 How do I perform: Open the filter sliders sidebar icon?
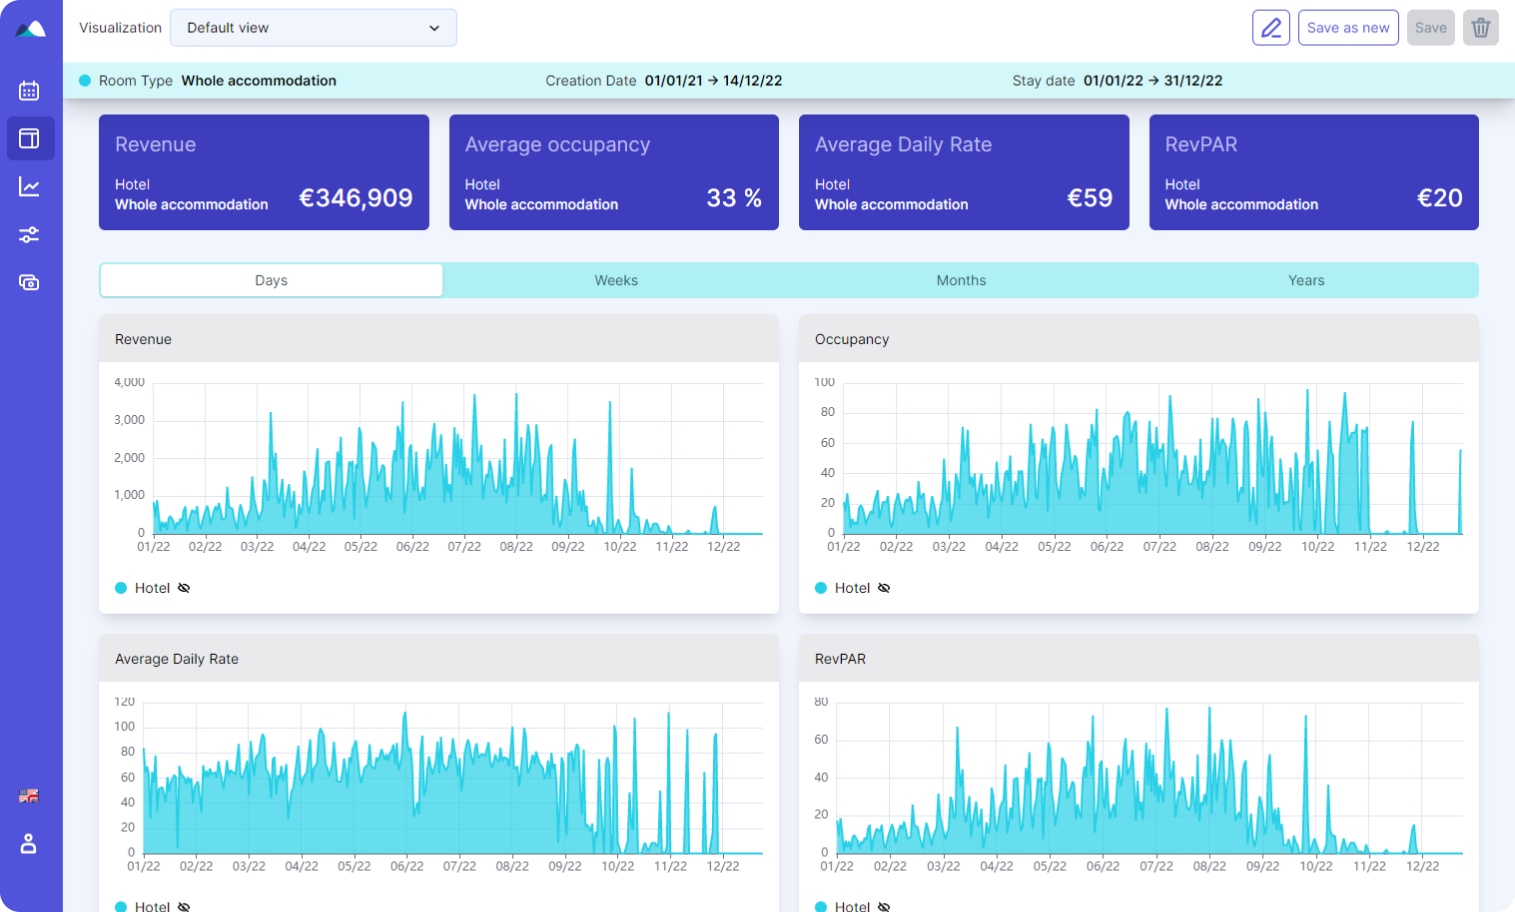pyautogui.click(x=29, y=235)
